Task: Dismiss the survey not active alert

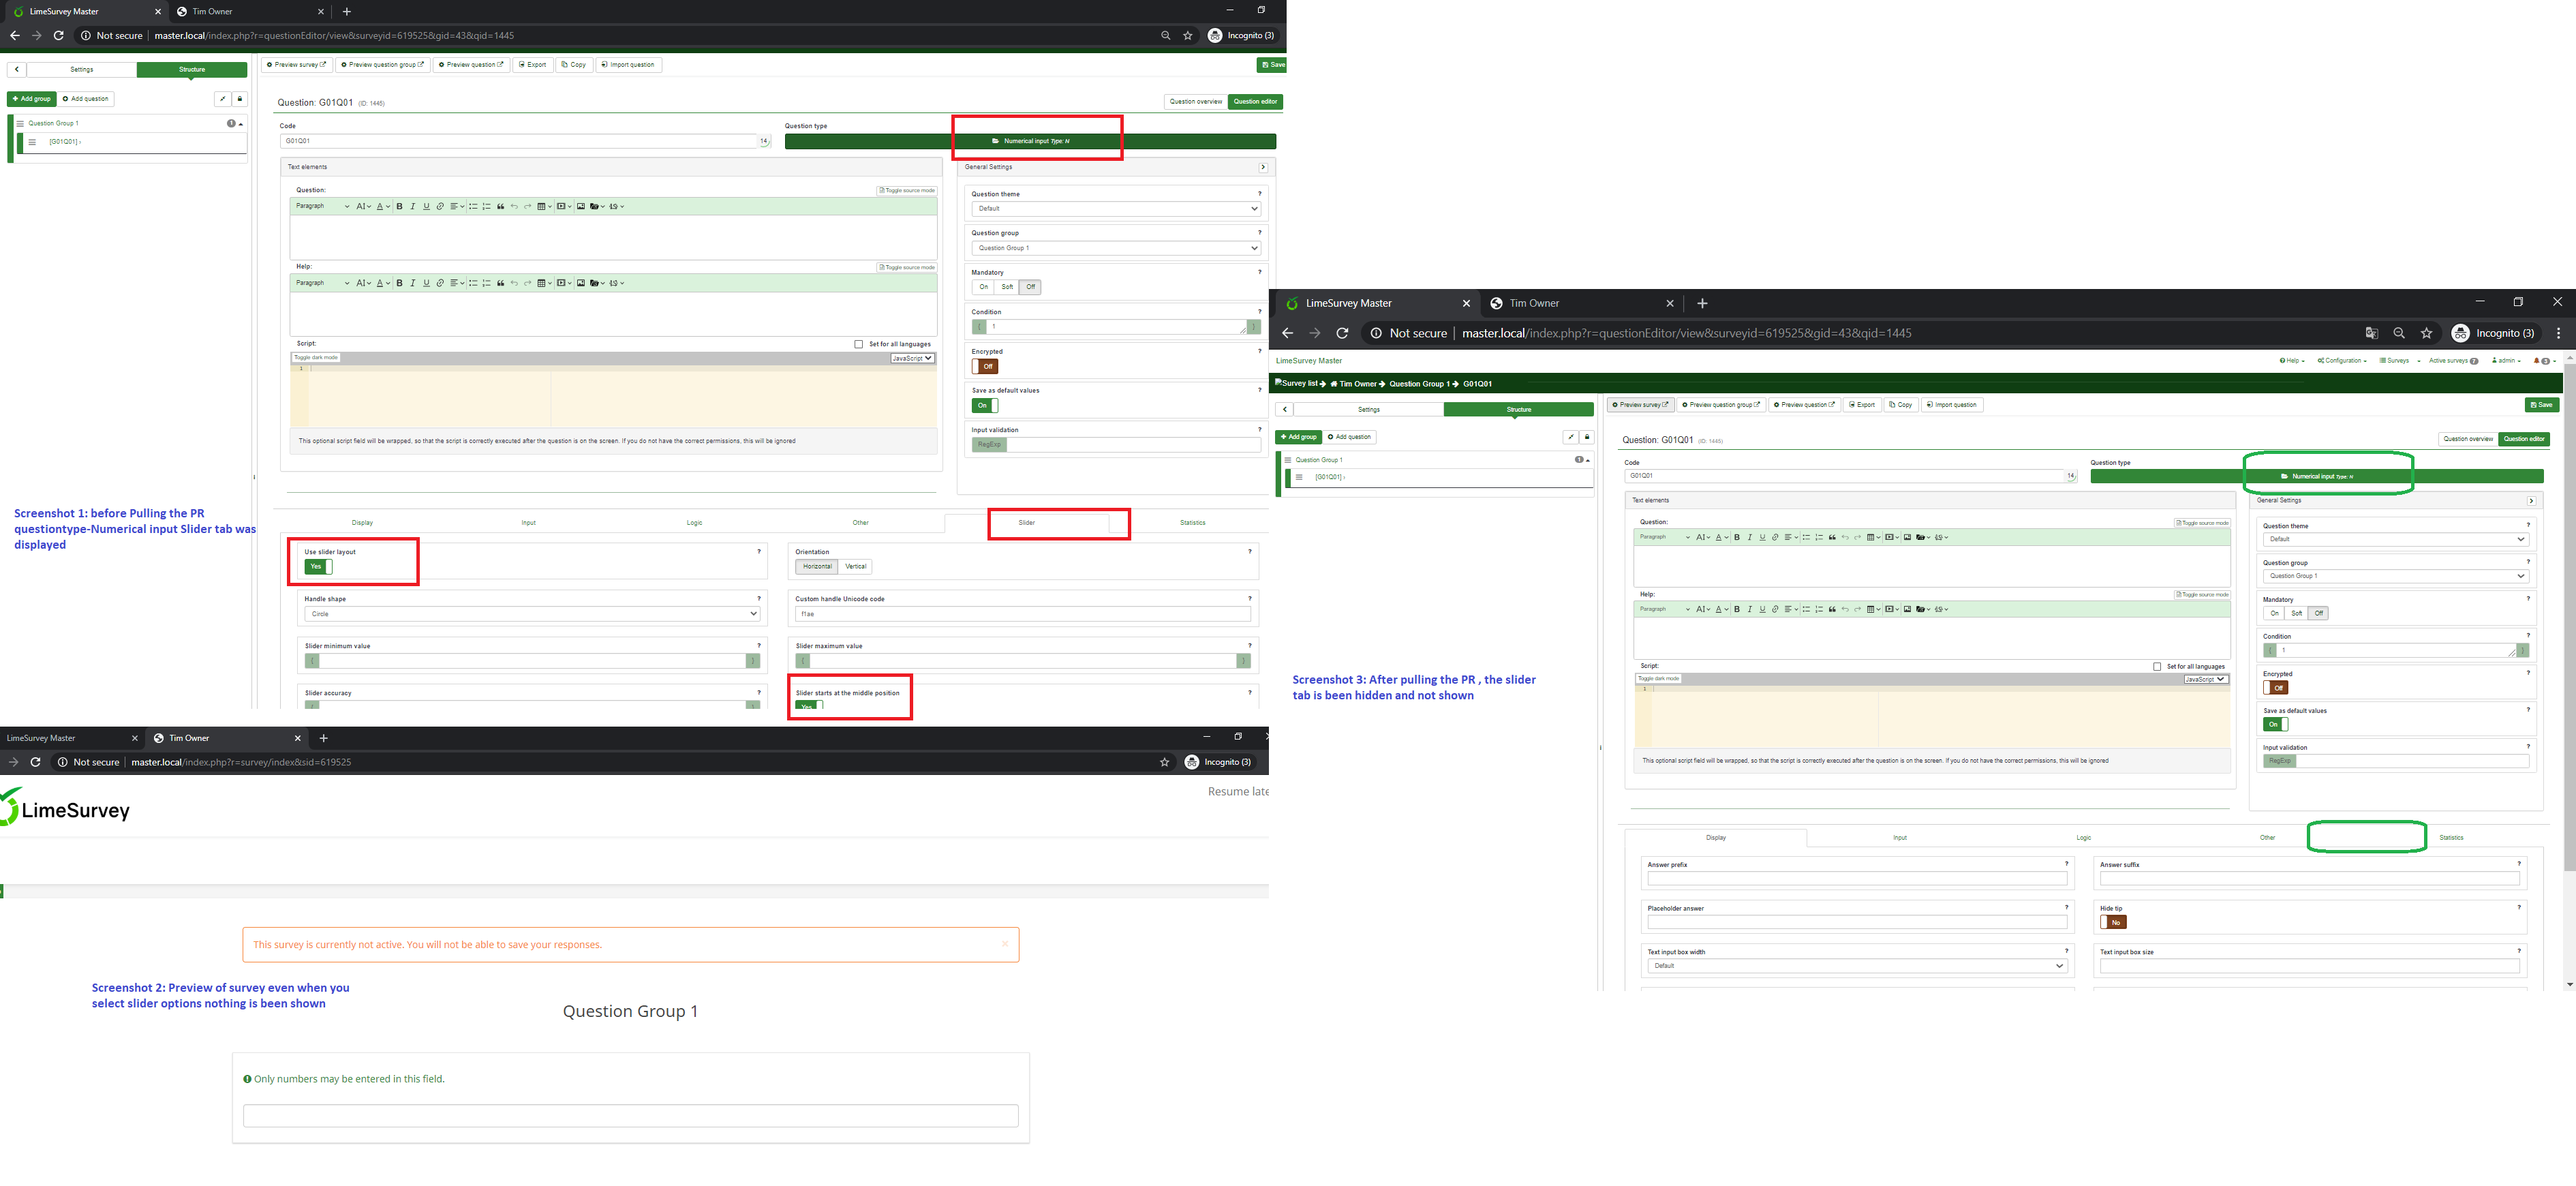Action: [x=1004, y=943]
